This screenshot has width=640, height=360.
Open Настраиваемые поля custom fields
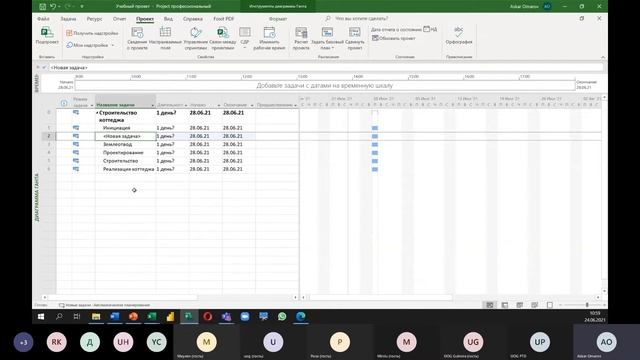coord(165,38)
